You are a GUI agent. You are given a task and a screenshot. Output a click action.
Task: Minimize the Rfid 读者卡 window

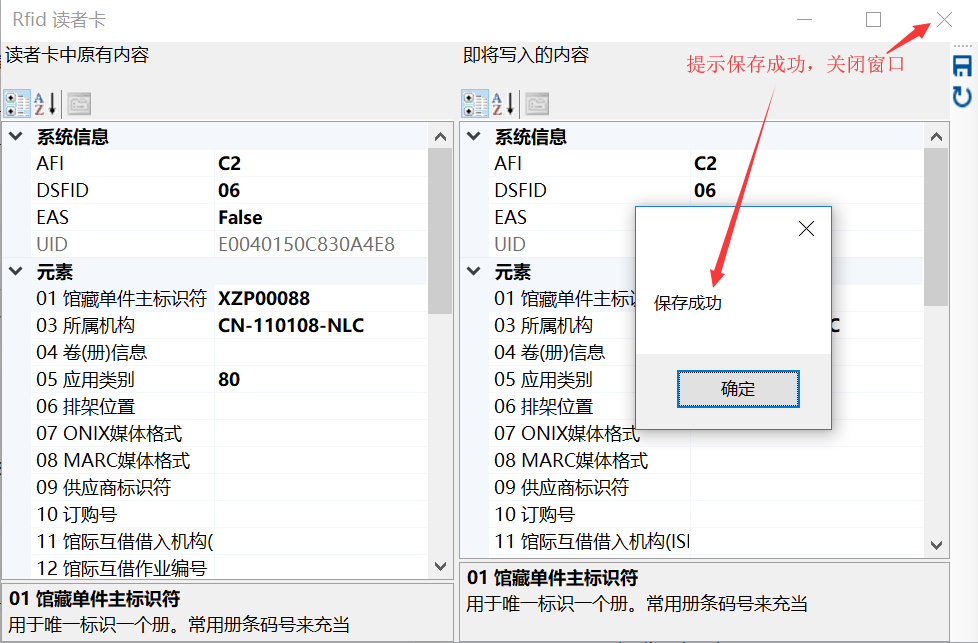(805, 19)
